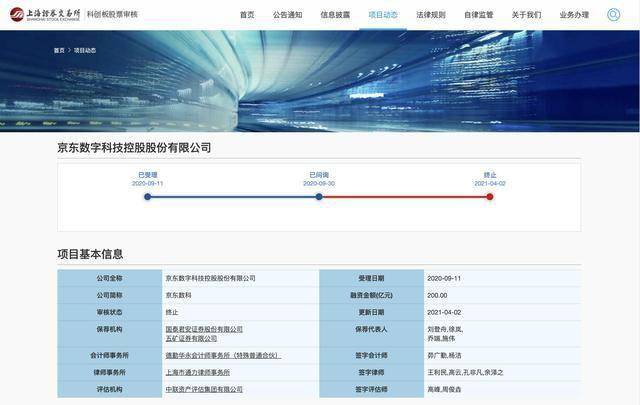The width and height of the screenshot is (640, 405).
Task: Open 国泰君安证券股份有限公司 sponsor link
Action: click(204, 329)
